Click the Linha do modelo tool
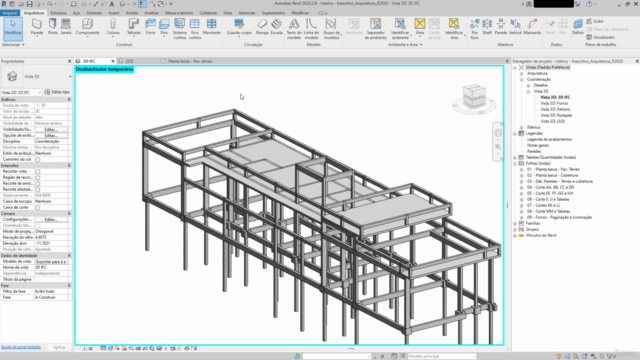 (x=311, y=29)
